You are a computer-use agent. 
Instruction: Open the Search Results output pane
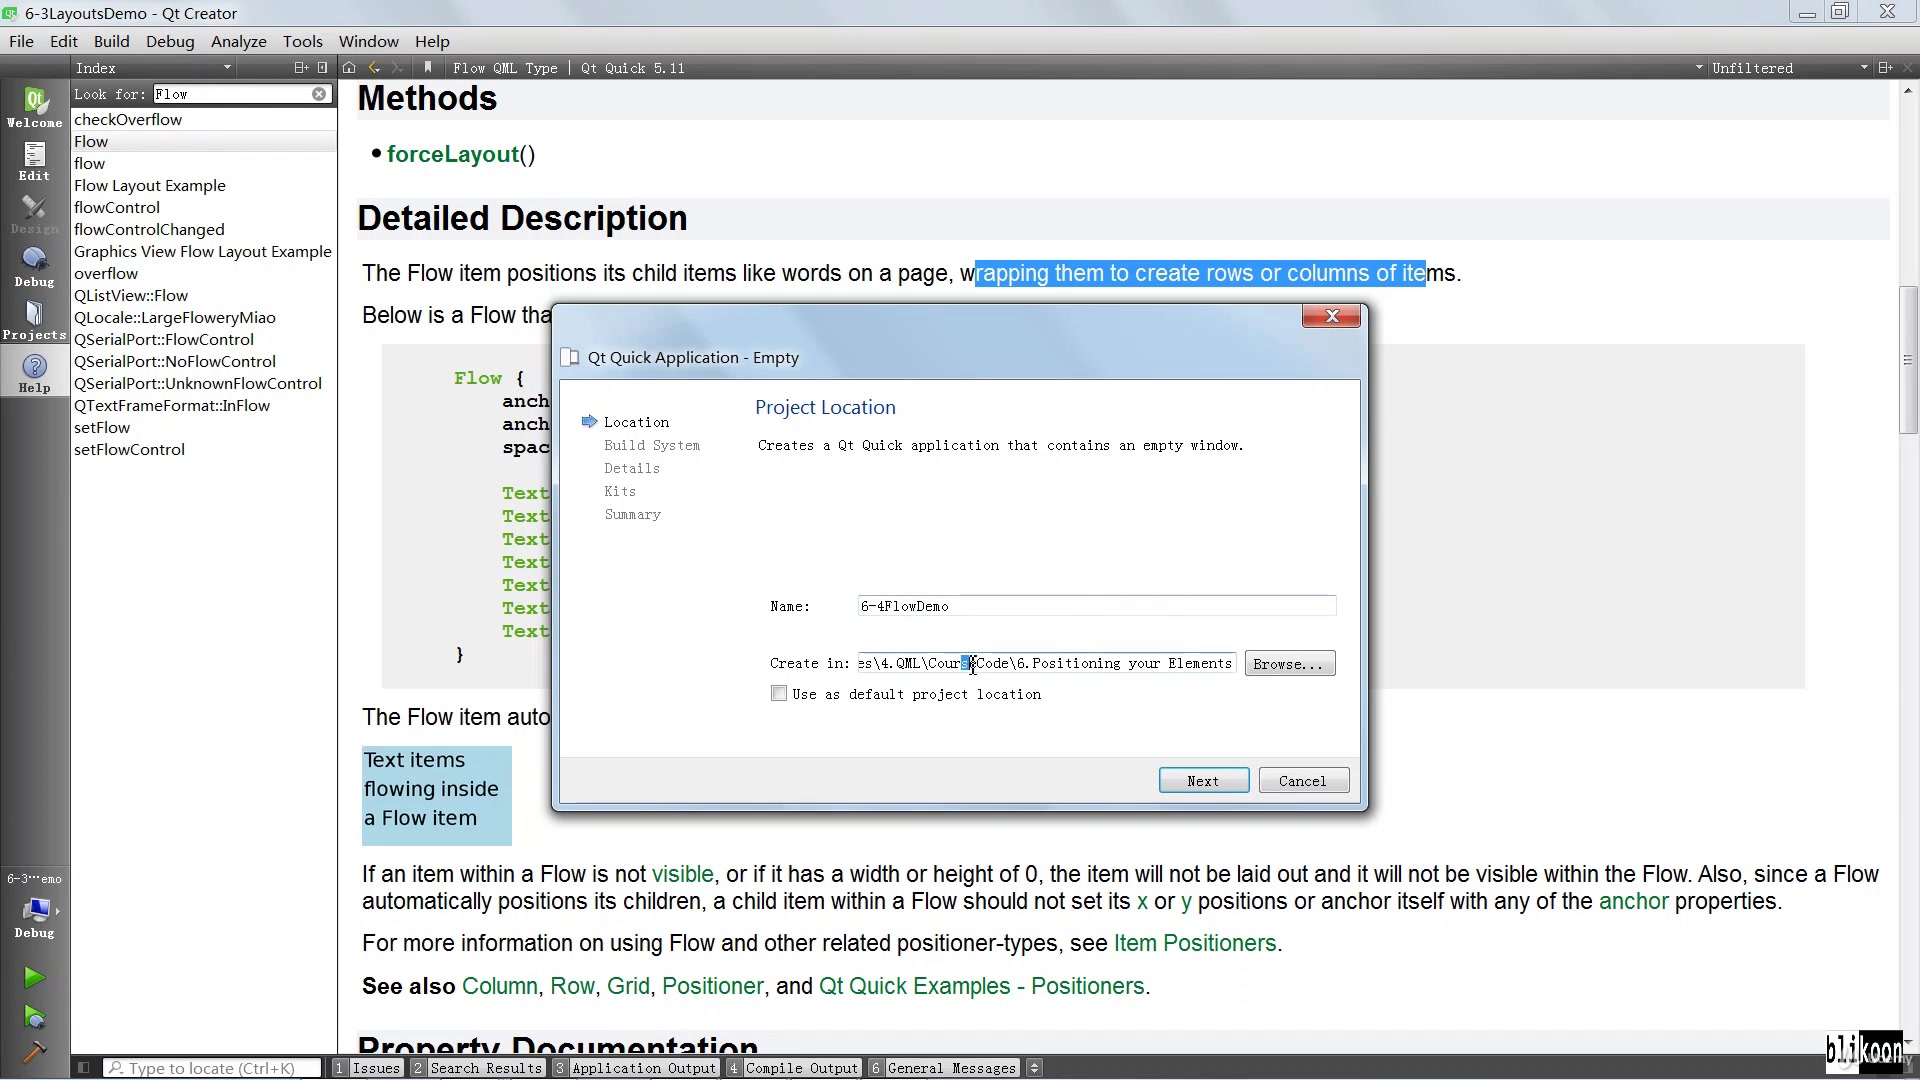point(478,1068)
